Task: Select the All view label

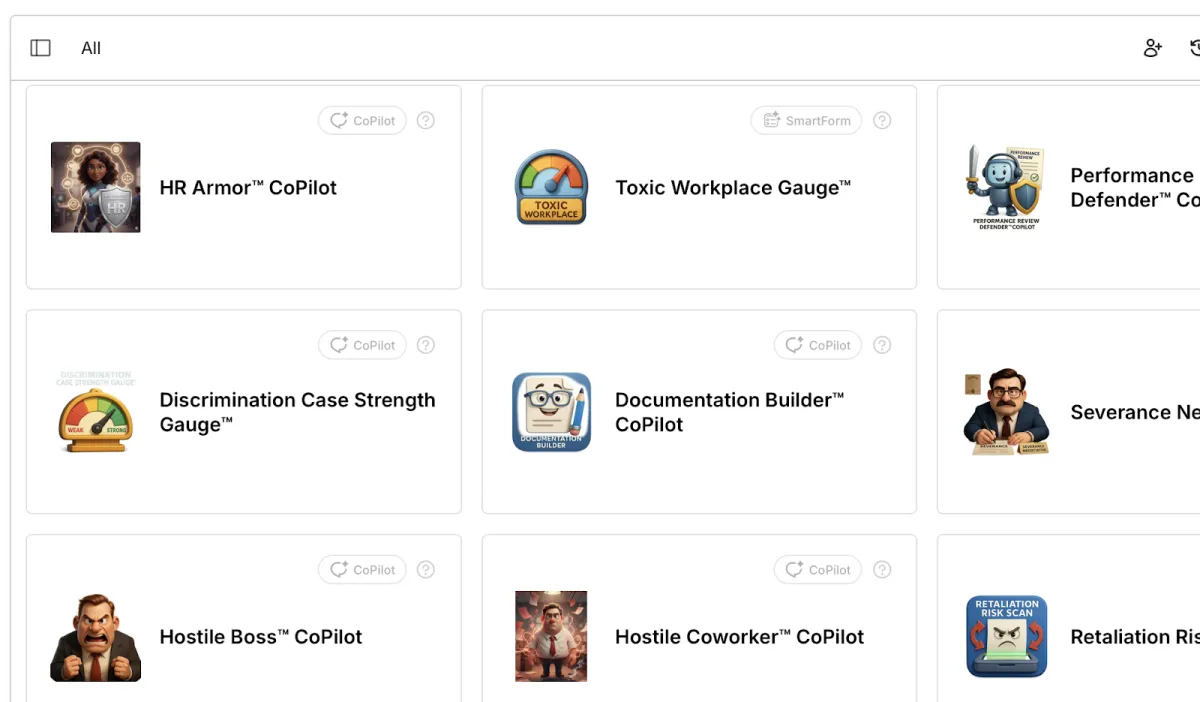Action: click(x=91, y=48)
